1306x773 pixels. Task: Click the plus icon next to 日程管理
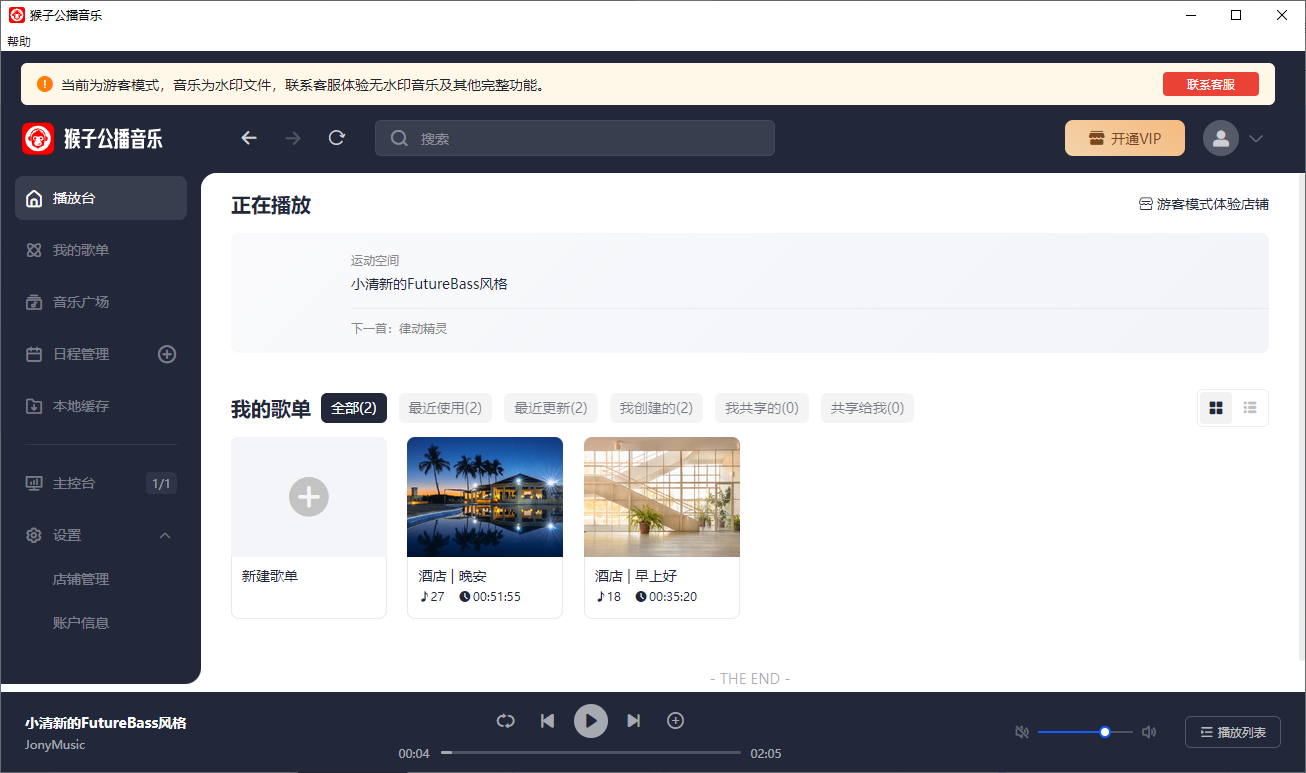click(167, 353)
